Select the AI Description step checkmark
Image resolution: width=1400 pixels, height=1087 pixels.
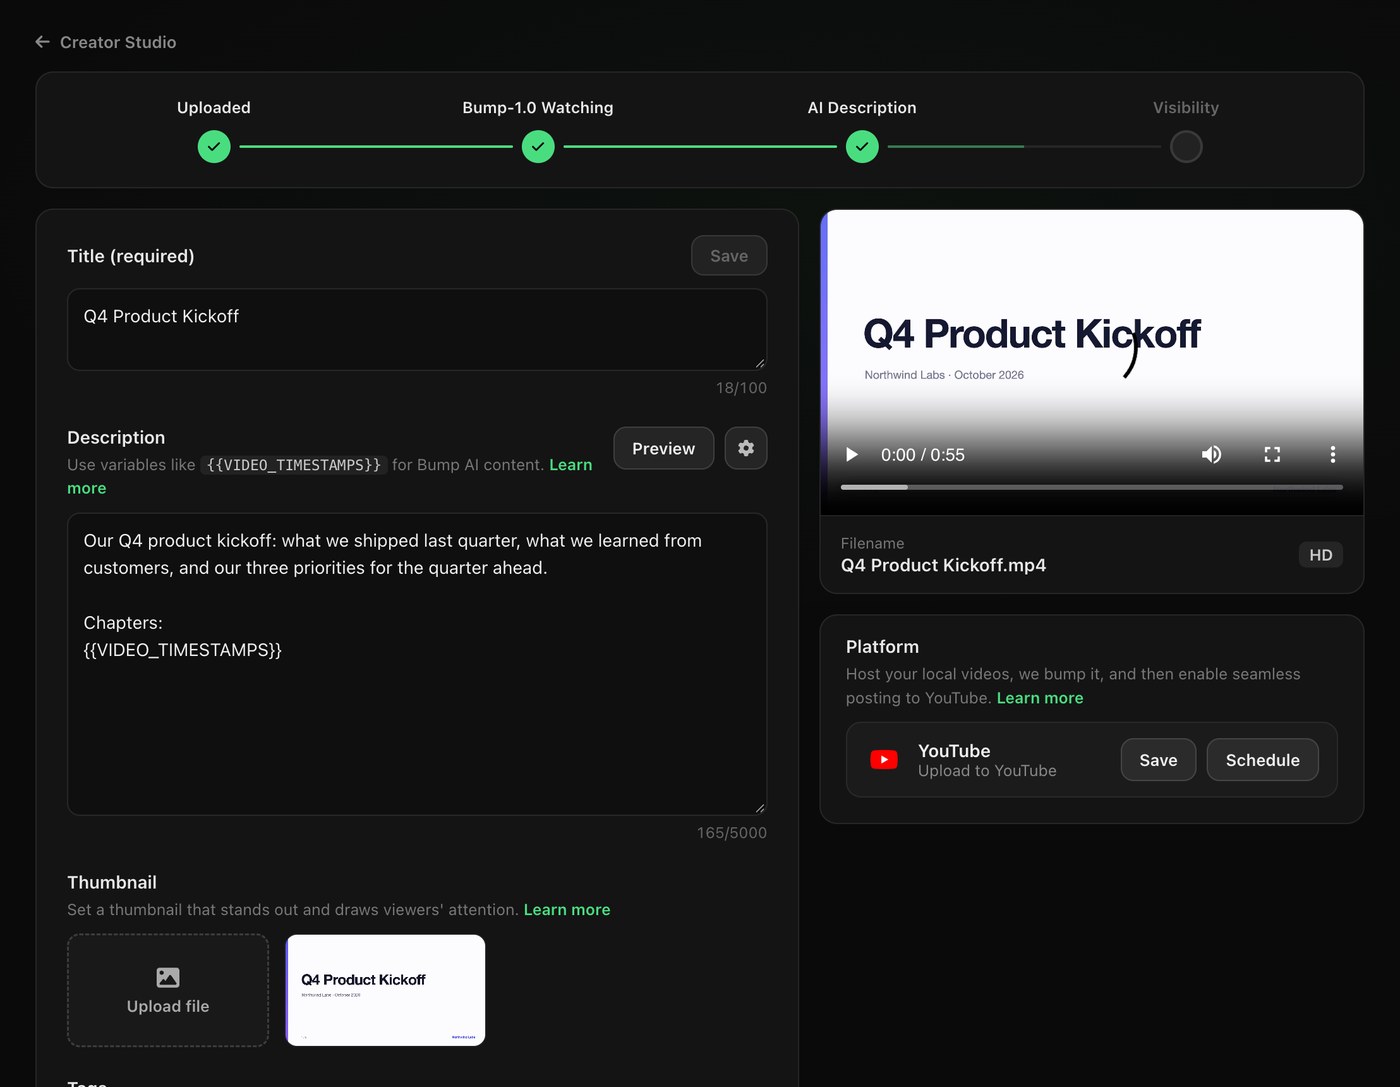[x=862, y=147]
